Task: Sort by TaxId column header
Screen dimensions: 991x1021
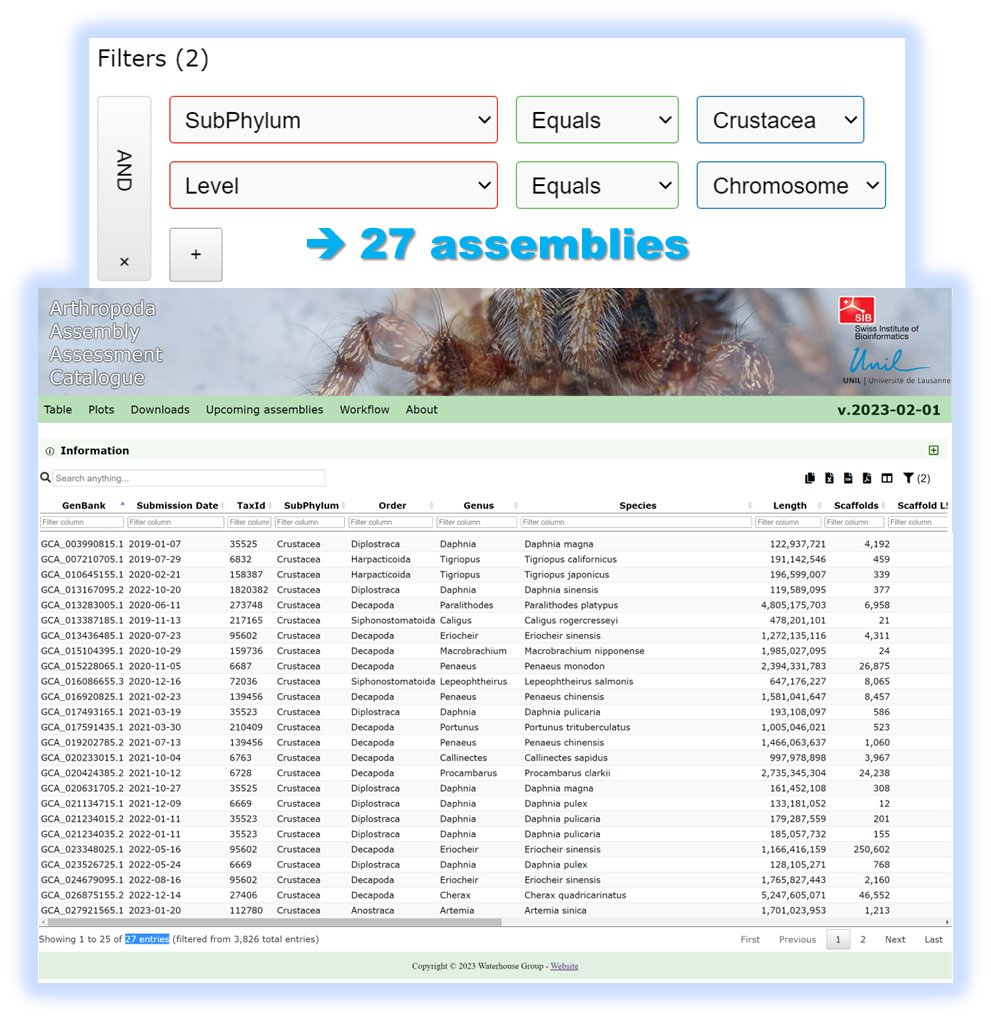Action: (x=251, y=505)
